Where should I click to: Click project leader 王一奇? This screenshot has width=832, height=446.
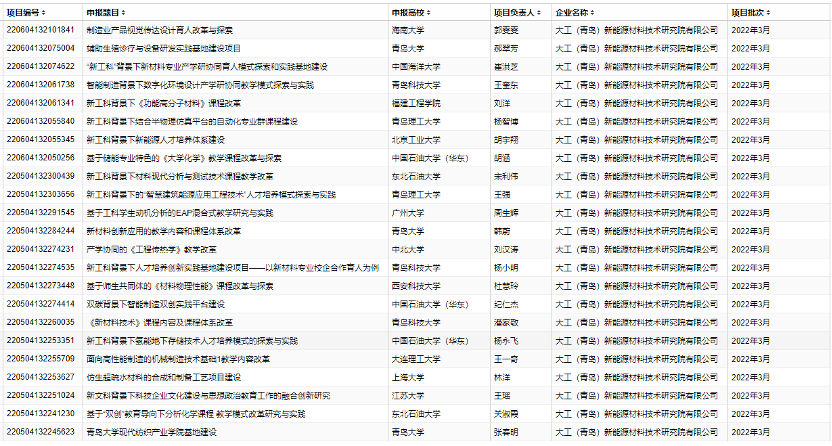[x=506, y=359]
